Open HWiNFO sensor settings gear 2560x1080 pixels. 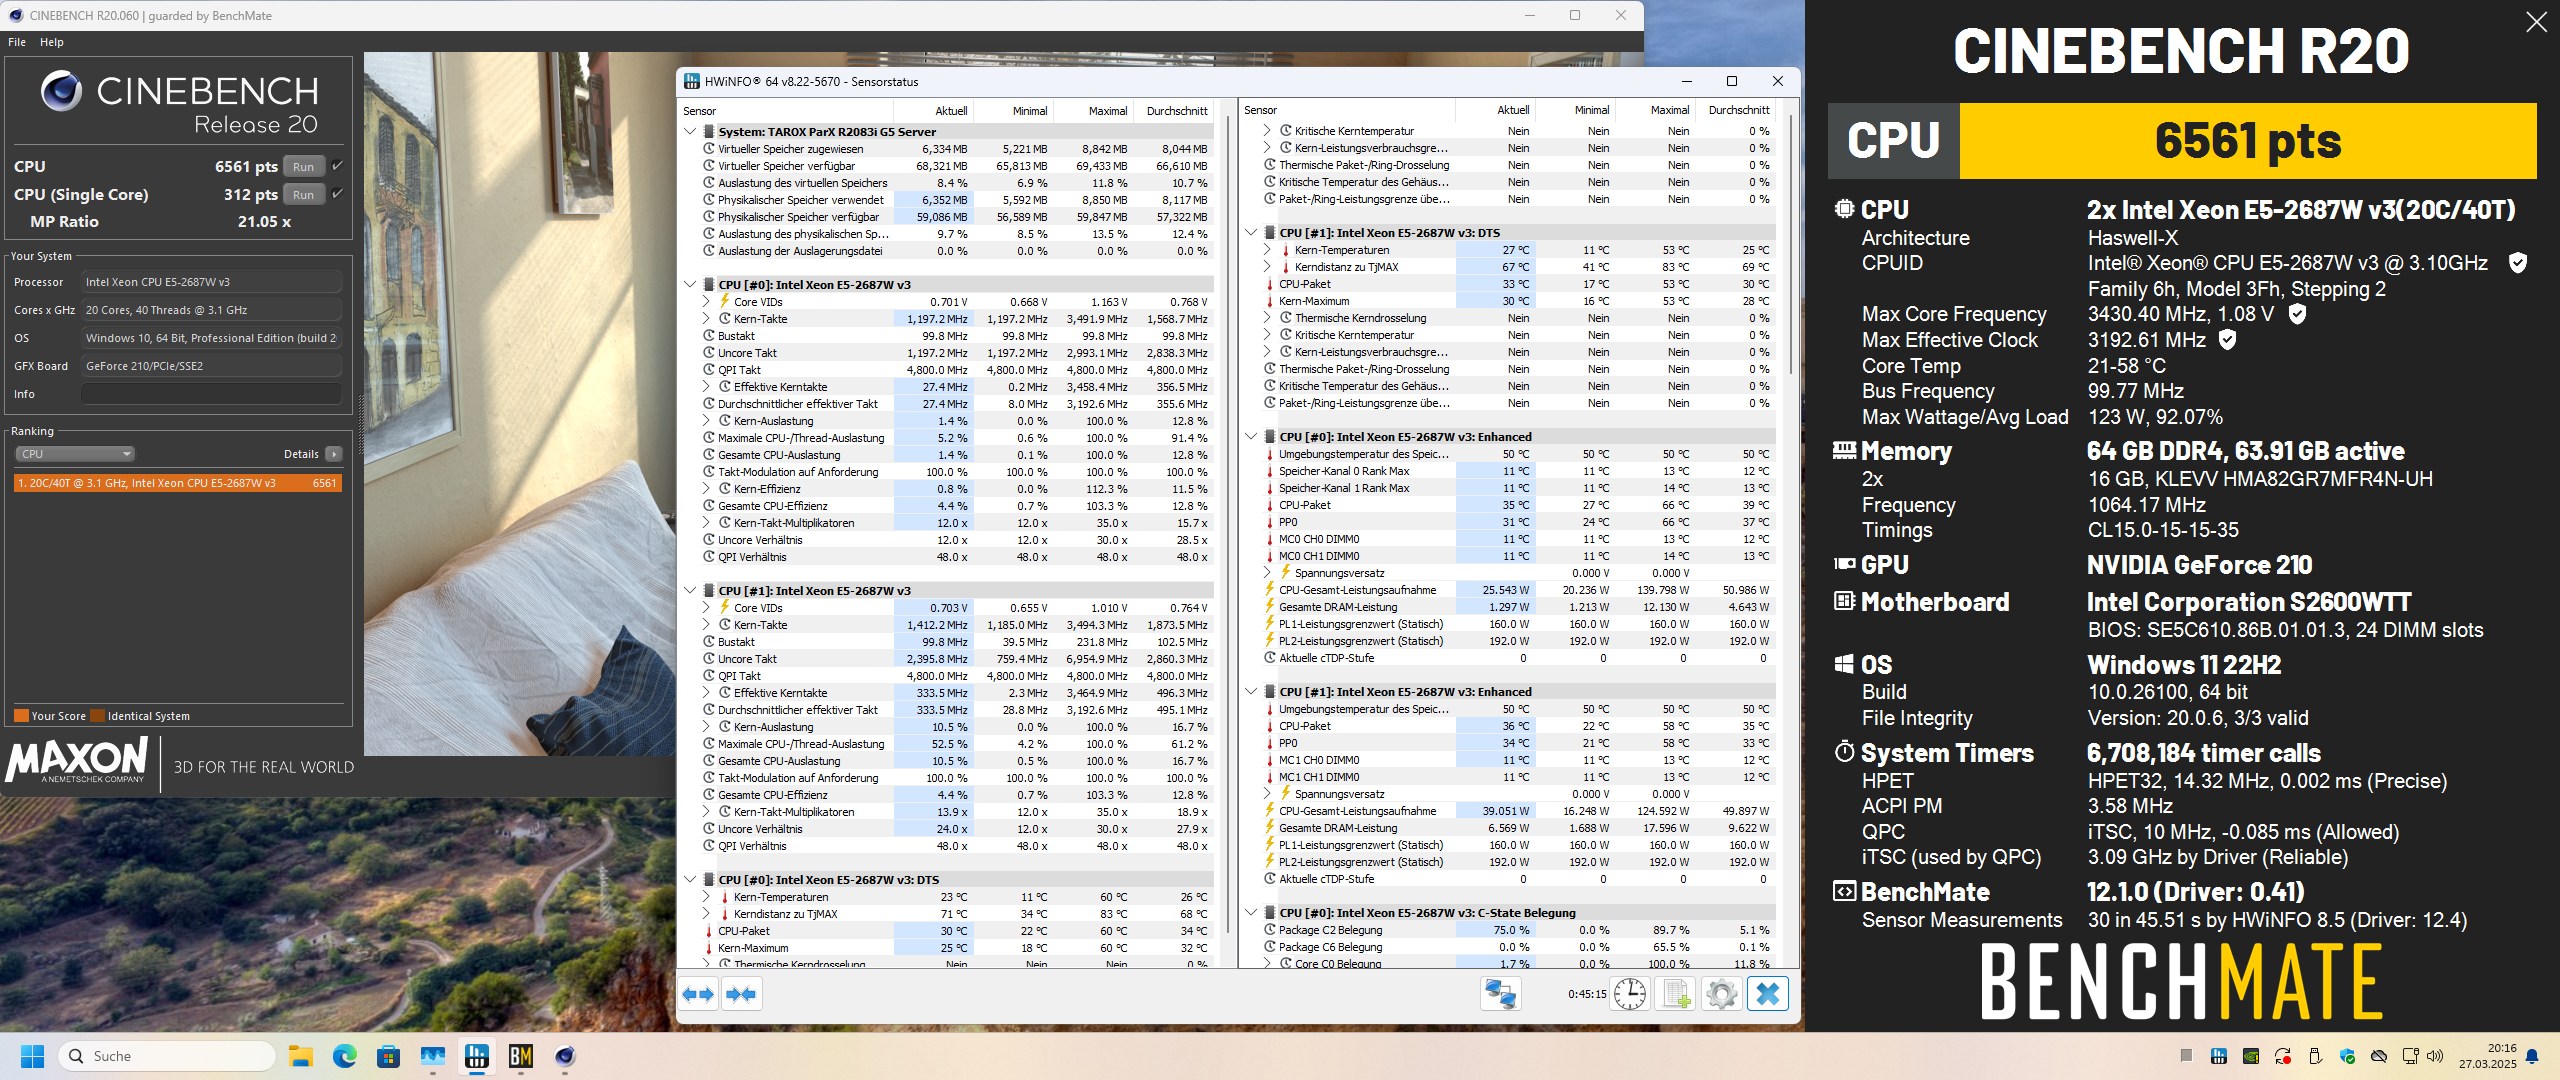pyautogui.click(x=1721, y=994)
